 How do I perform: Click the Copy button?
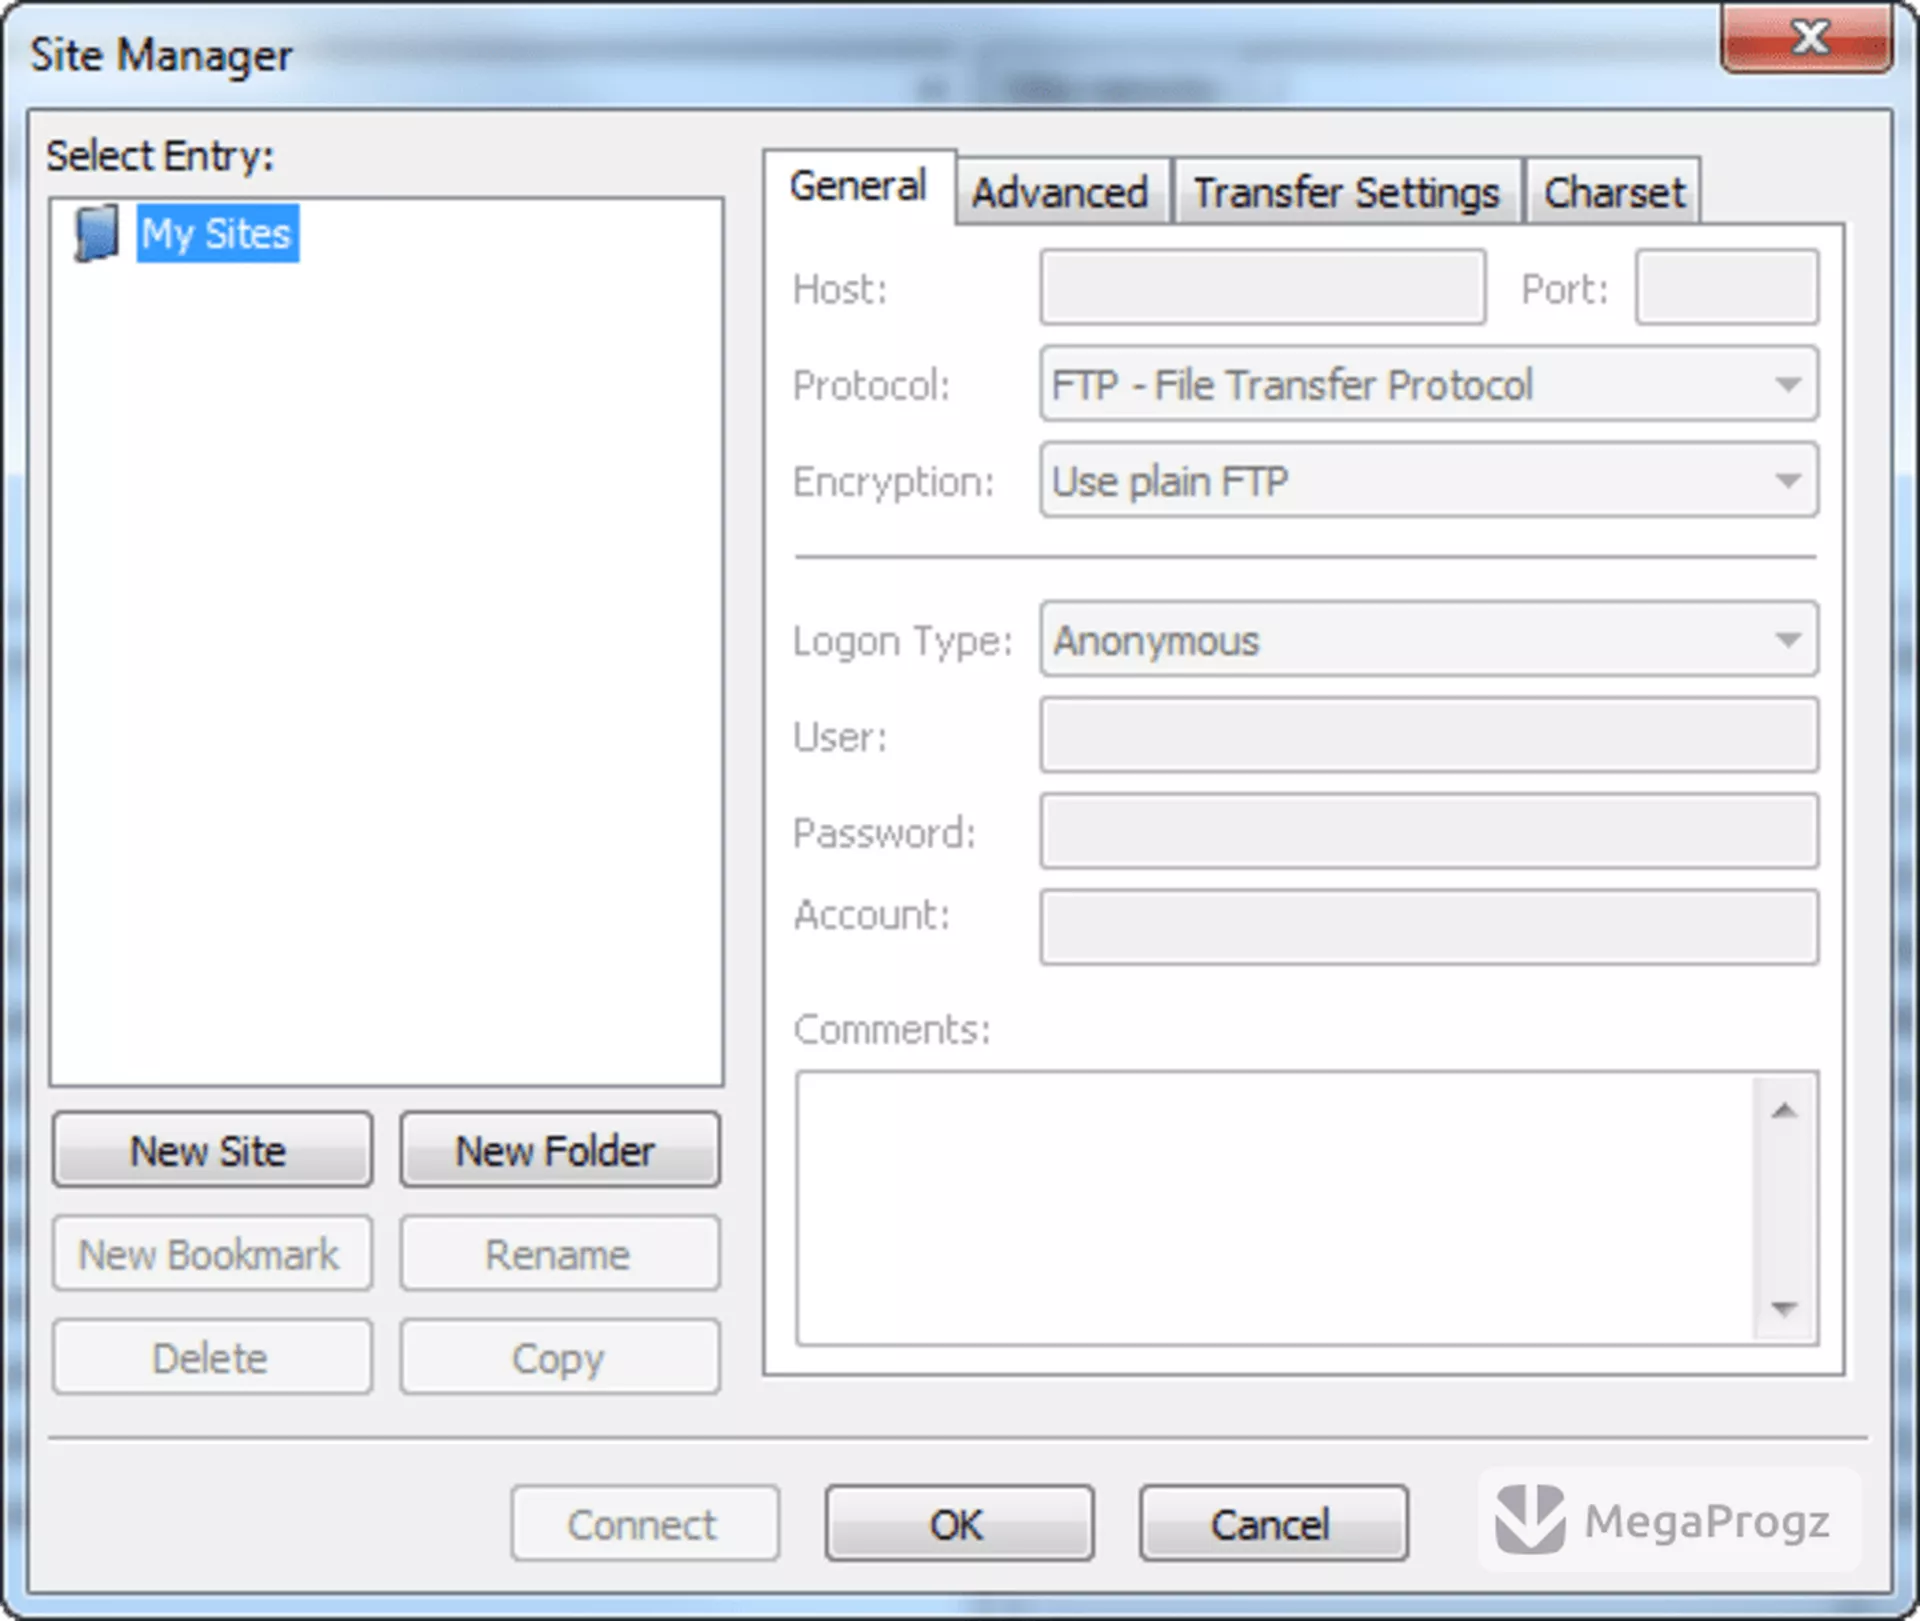click(560, 1358)
